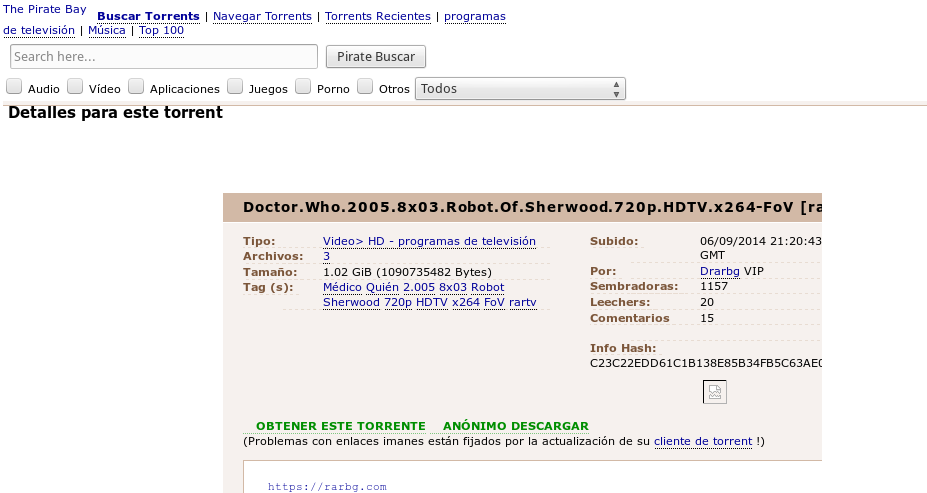Click the Detalles para este torrent heading
927x493 pixels.
(x=115, y=113)
